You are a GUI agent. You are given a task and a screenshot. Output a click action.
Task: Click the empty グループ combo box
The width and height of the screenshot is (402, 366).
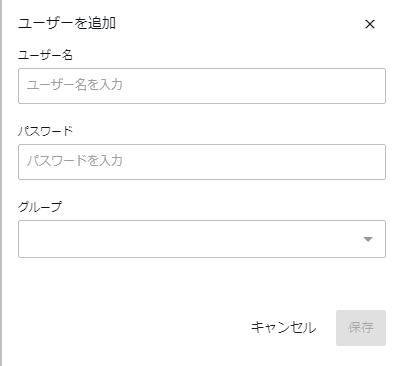coord(202,239)
